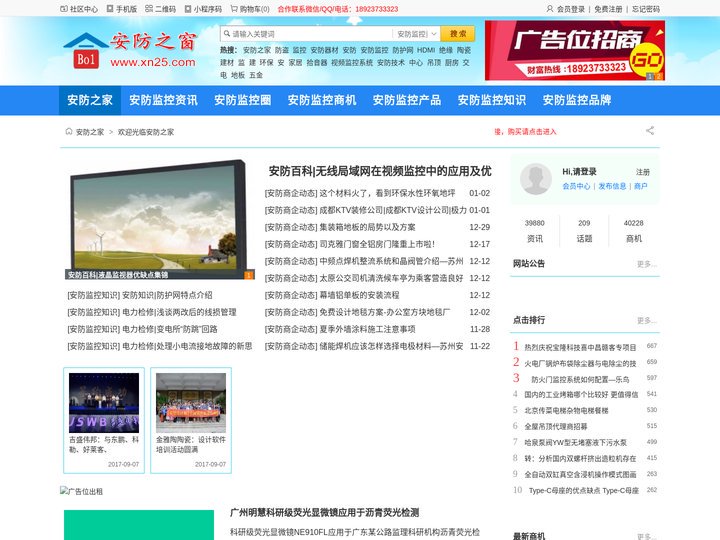
Task: Click 更多 next to 点击排行
Action: pyautogui.click(x=647, y=321)
